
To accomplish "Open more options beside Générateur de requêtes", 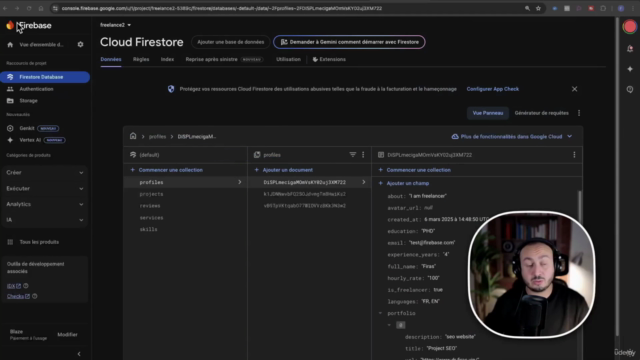I will [579, 113].
